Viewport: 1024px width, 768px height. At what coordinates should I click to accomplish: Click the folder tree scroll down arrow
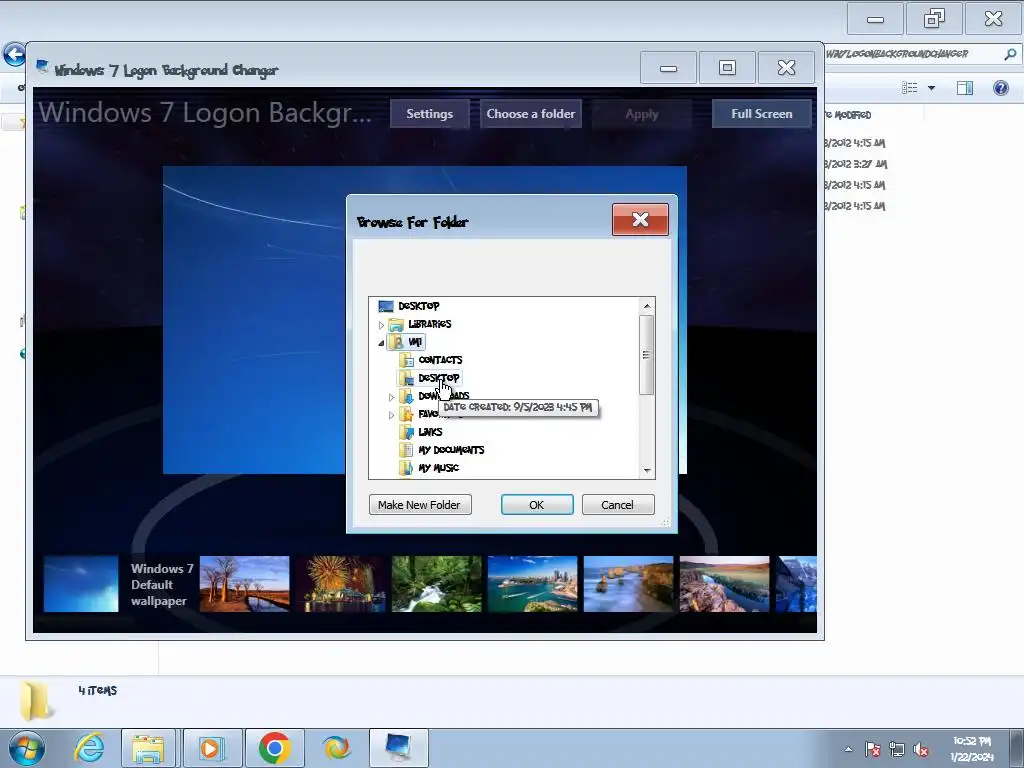tap(647, 470)
